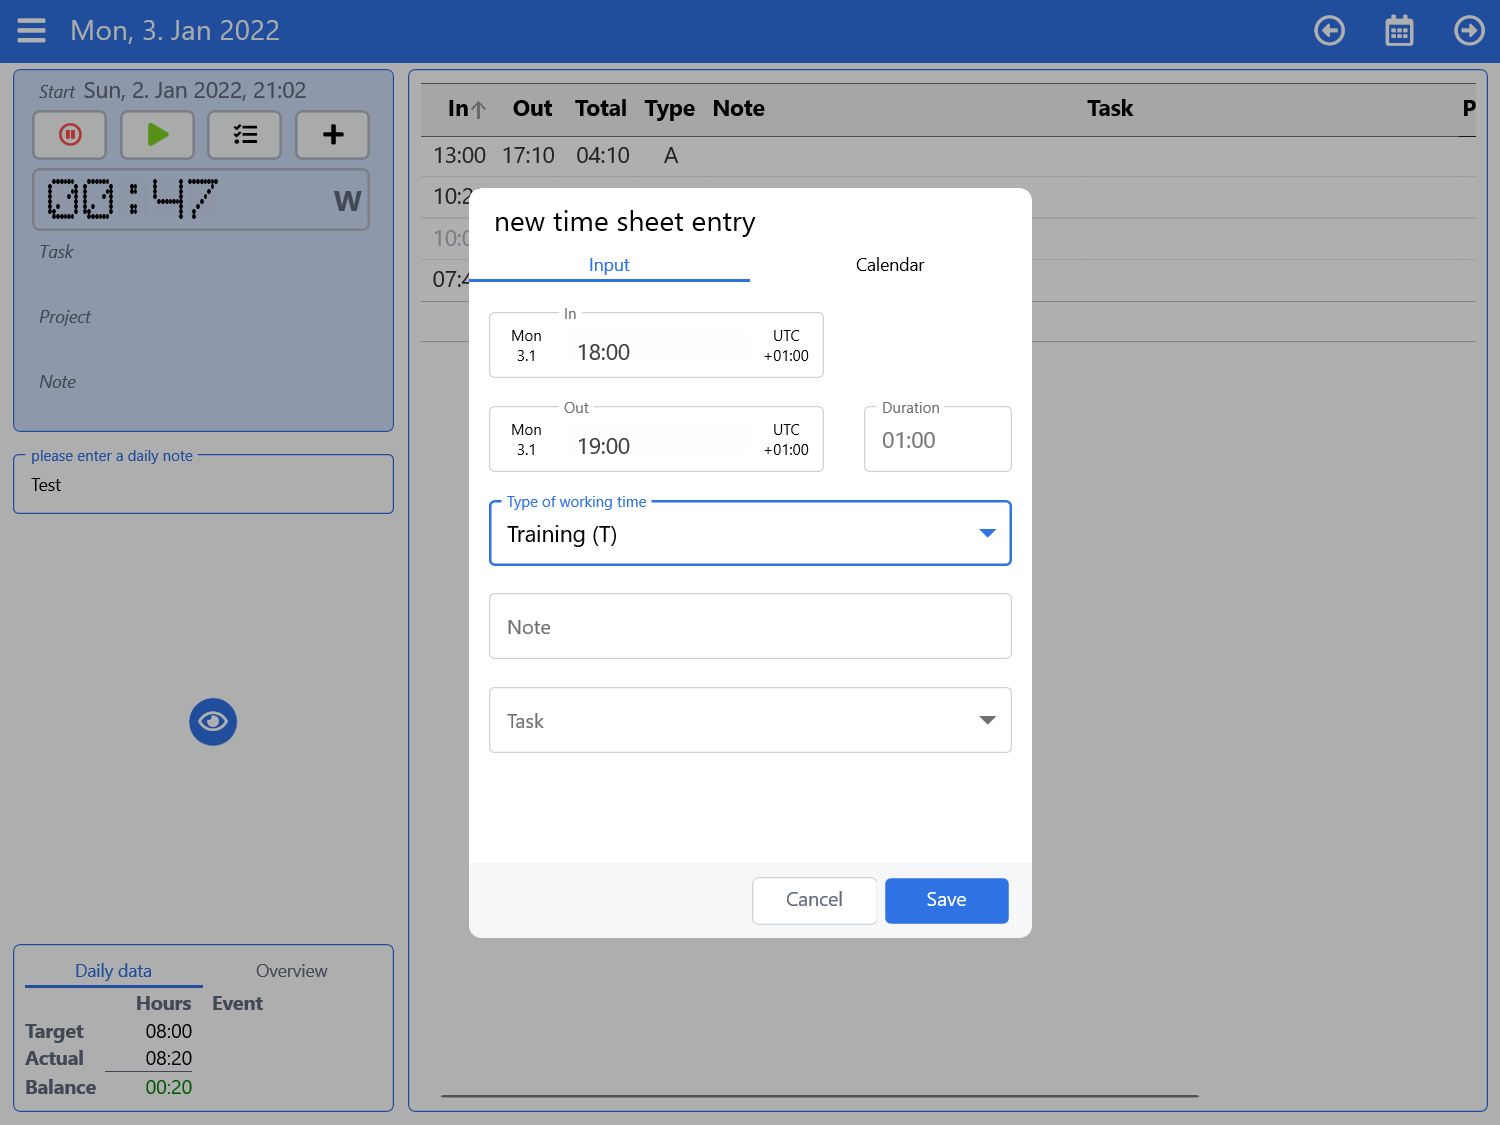The width and height of the screenshot is (1500, 1125).
Task: Click the timer display 00:47
Action: 132,199
